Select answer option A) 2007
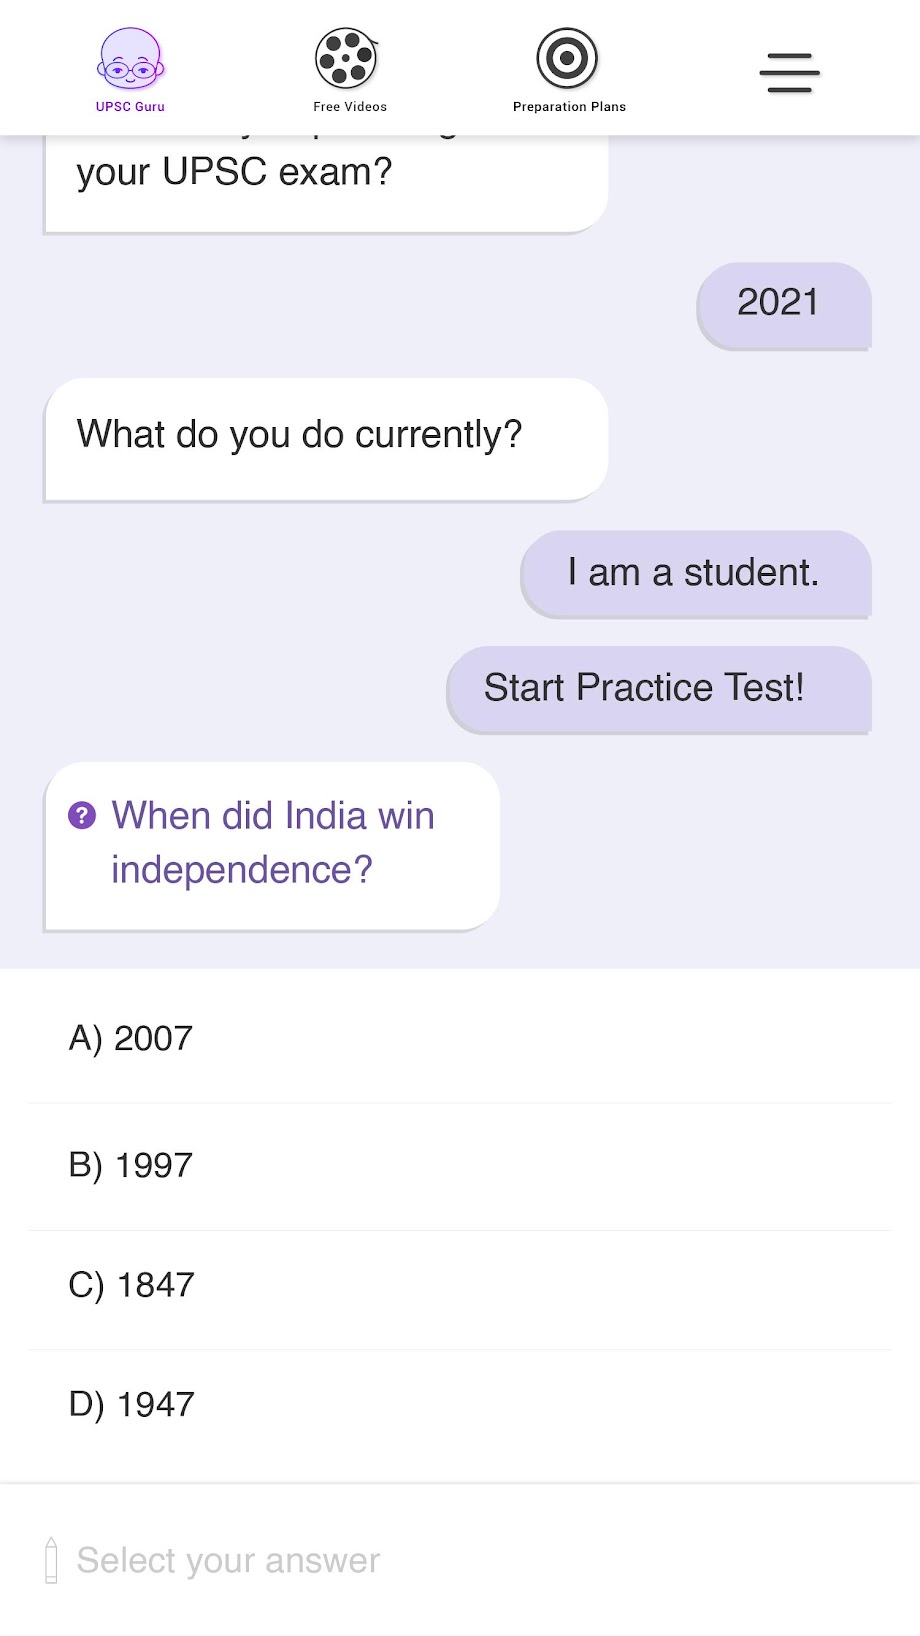This screenshot has height=1636, width=920. tap(460, 1039)
